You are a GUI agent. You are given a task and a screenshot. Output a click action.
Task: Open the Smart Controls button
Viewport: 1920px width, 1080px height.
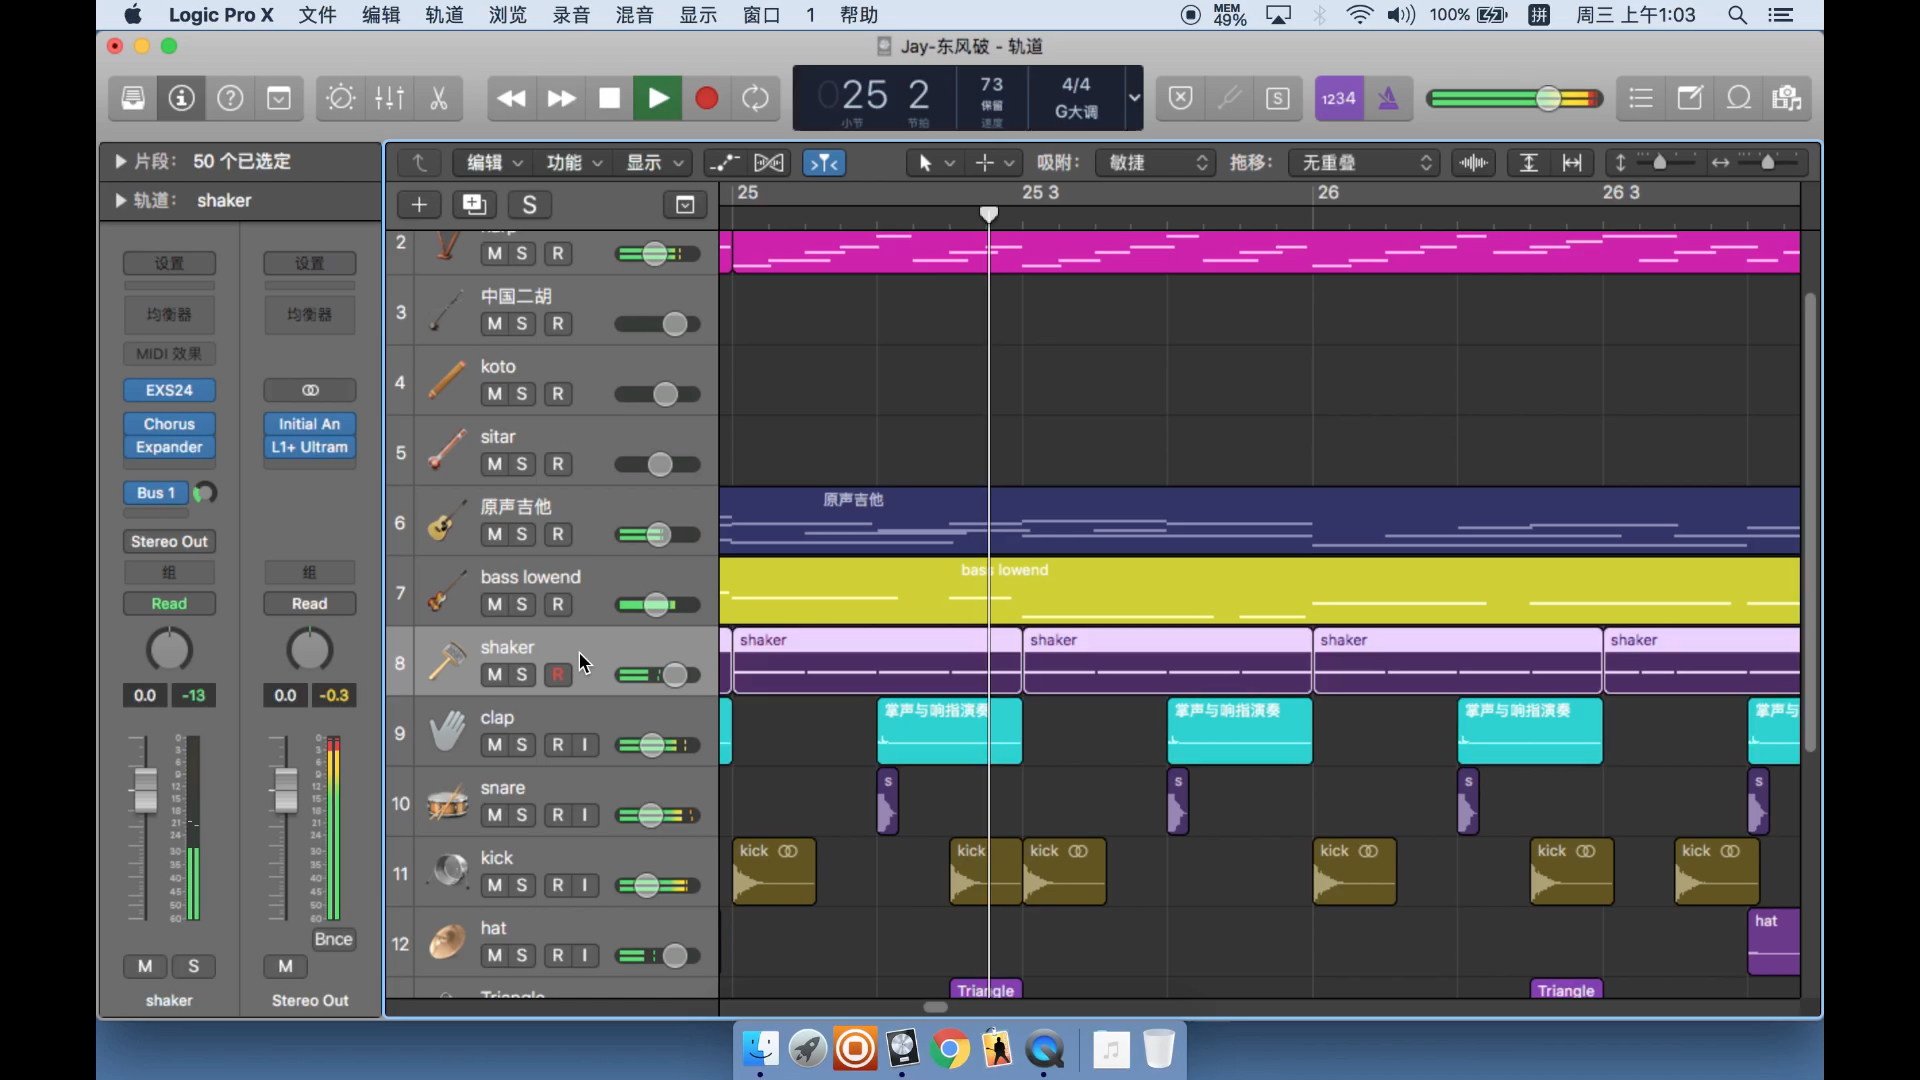(x=340, y=98)
